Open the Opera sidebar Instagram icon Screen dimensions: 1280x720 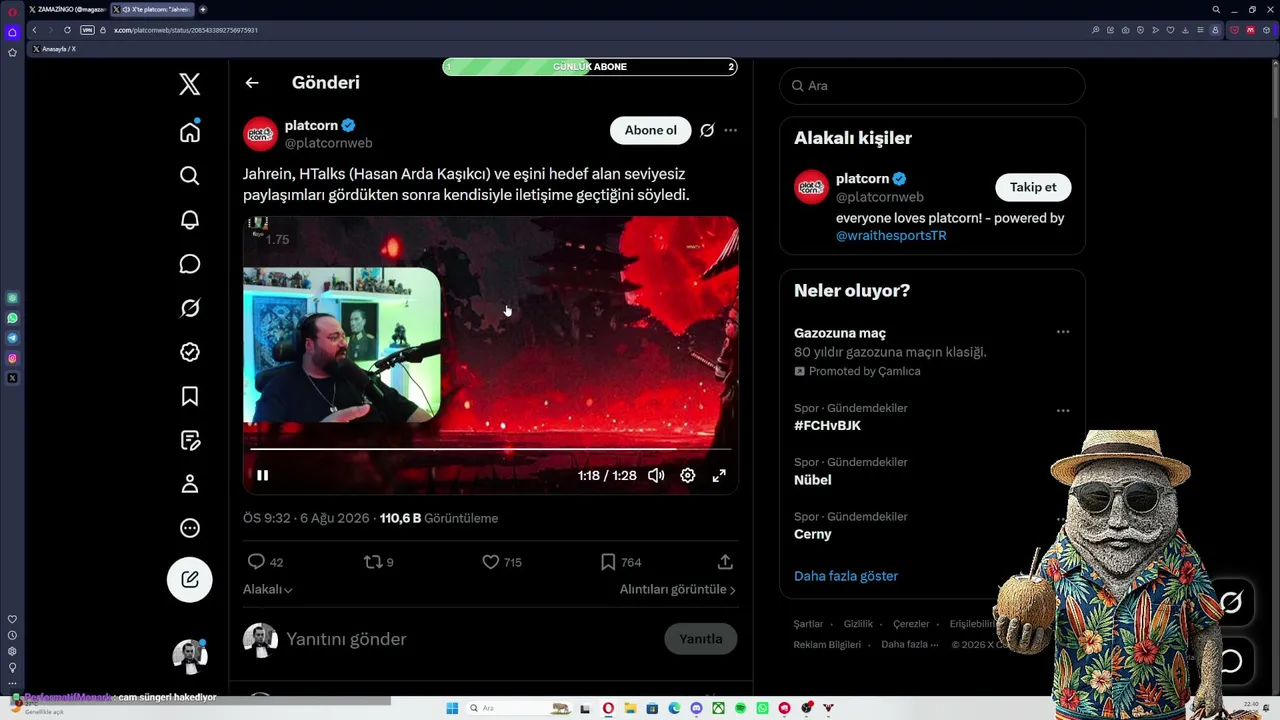click(x=12, y=358)
